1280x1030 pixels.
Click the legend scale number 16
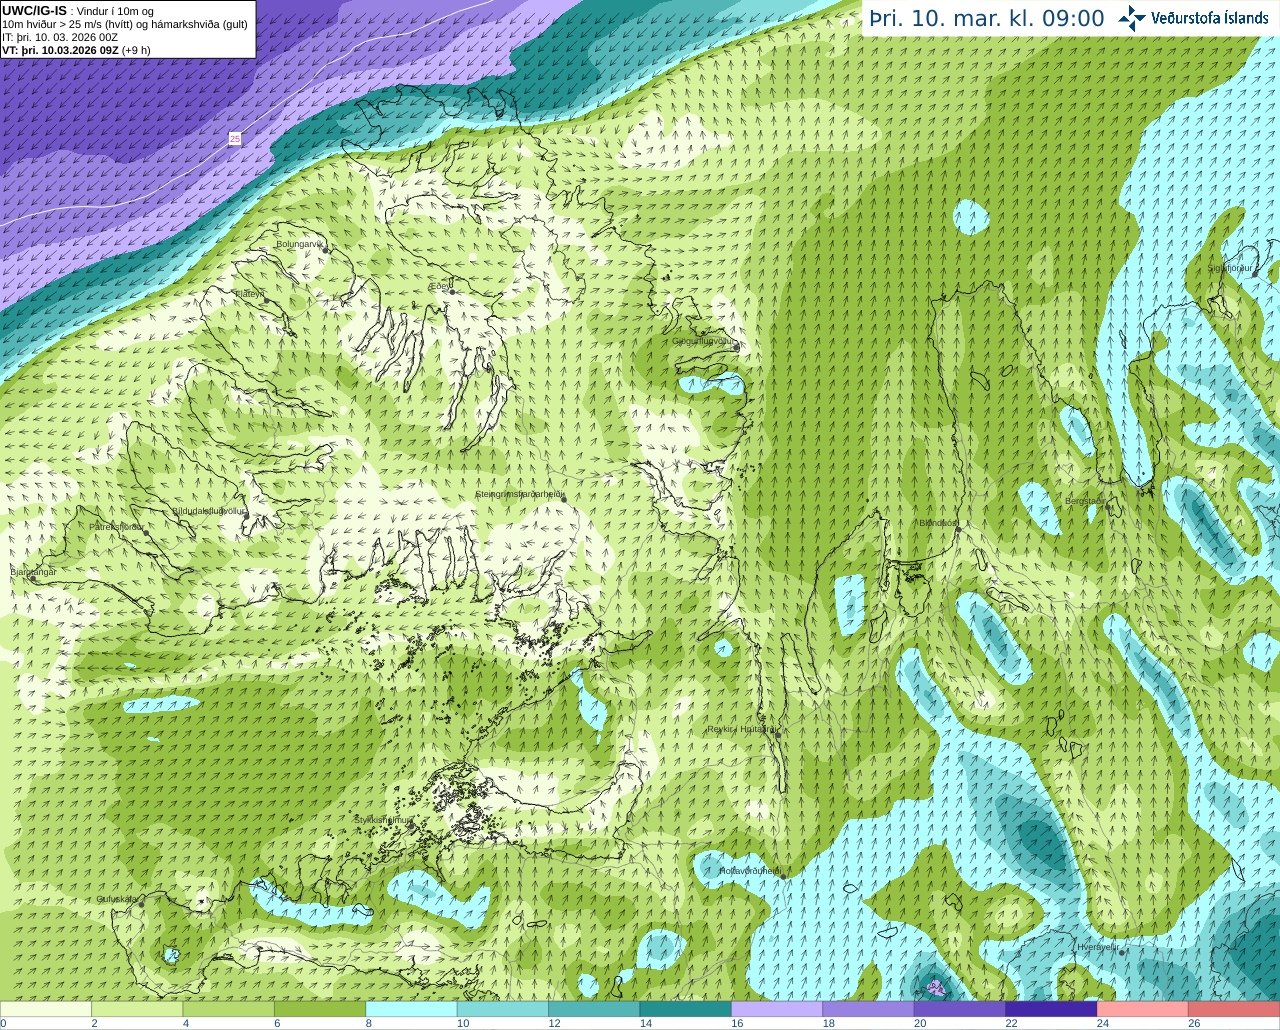[737, 1023]
